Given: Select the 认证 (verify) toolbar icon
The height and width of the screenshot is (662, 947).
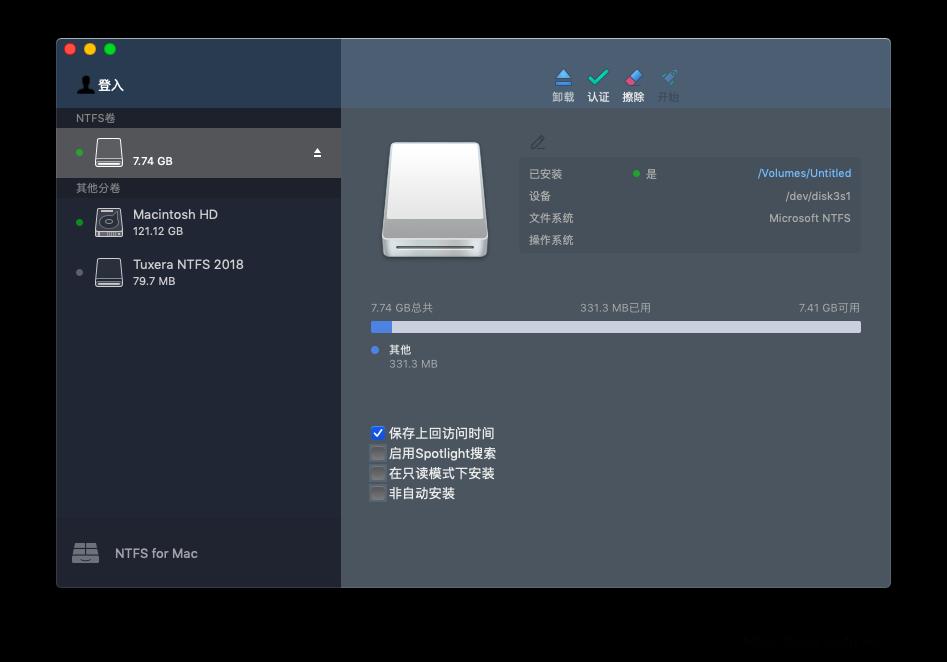Looking at the screenshot, I should point(598,84).
